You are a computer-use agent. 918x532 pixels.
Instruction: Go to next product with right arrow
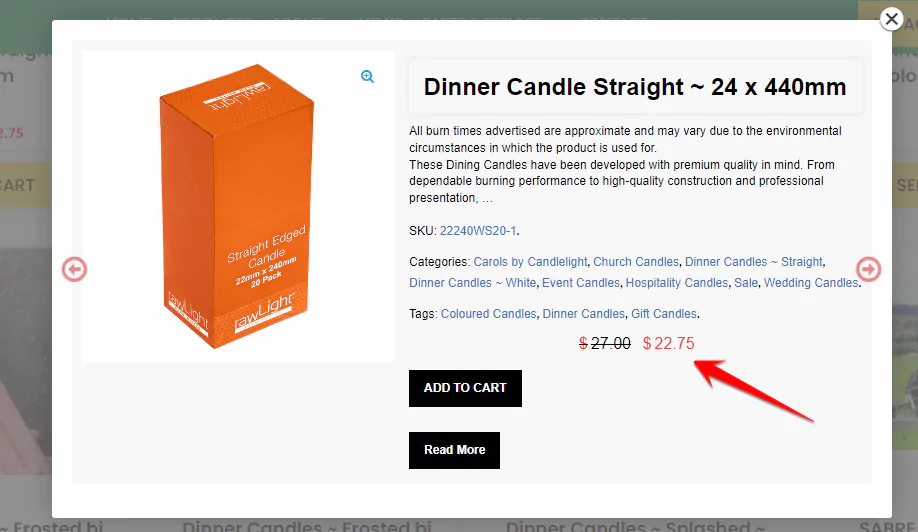point(869,269)
